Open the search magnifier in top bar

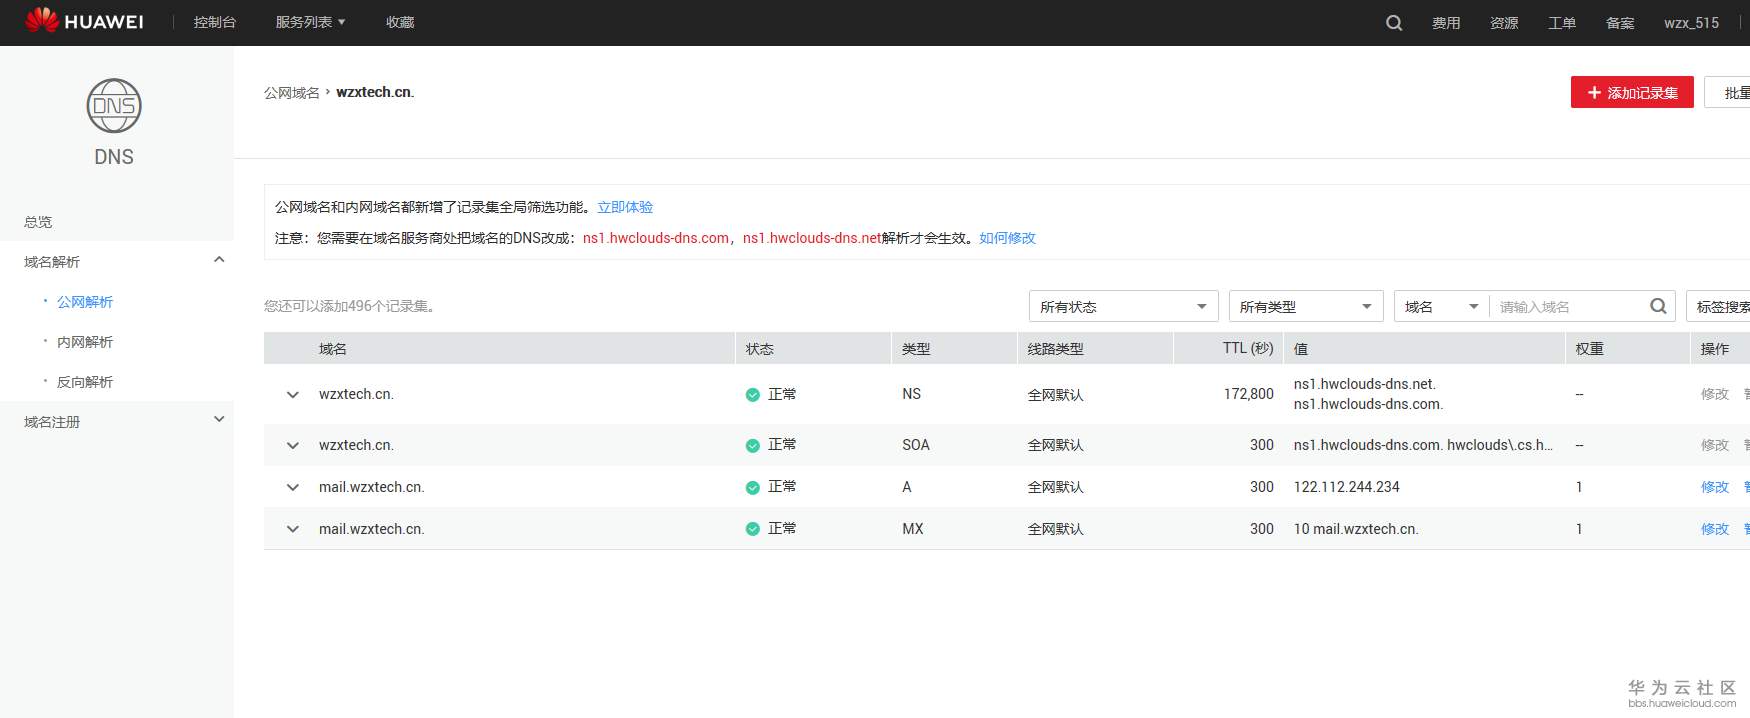click(x=1394, y=23)
